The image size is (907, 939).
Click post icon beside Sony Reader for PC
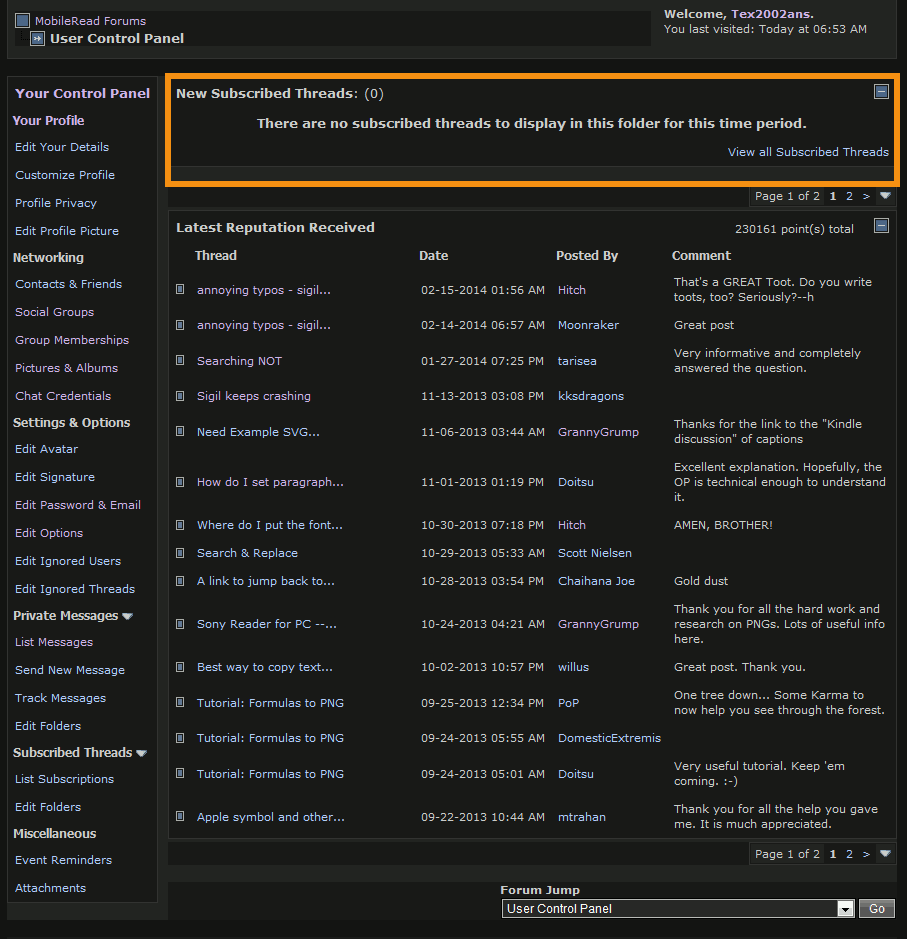(x=180, y=623)
